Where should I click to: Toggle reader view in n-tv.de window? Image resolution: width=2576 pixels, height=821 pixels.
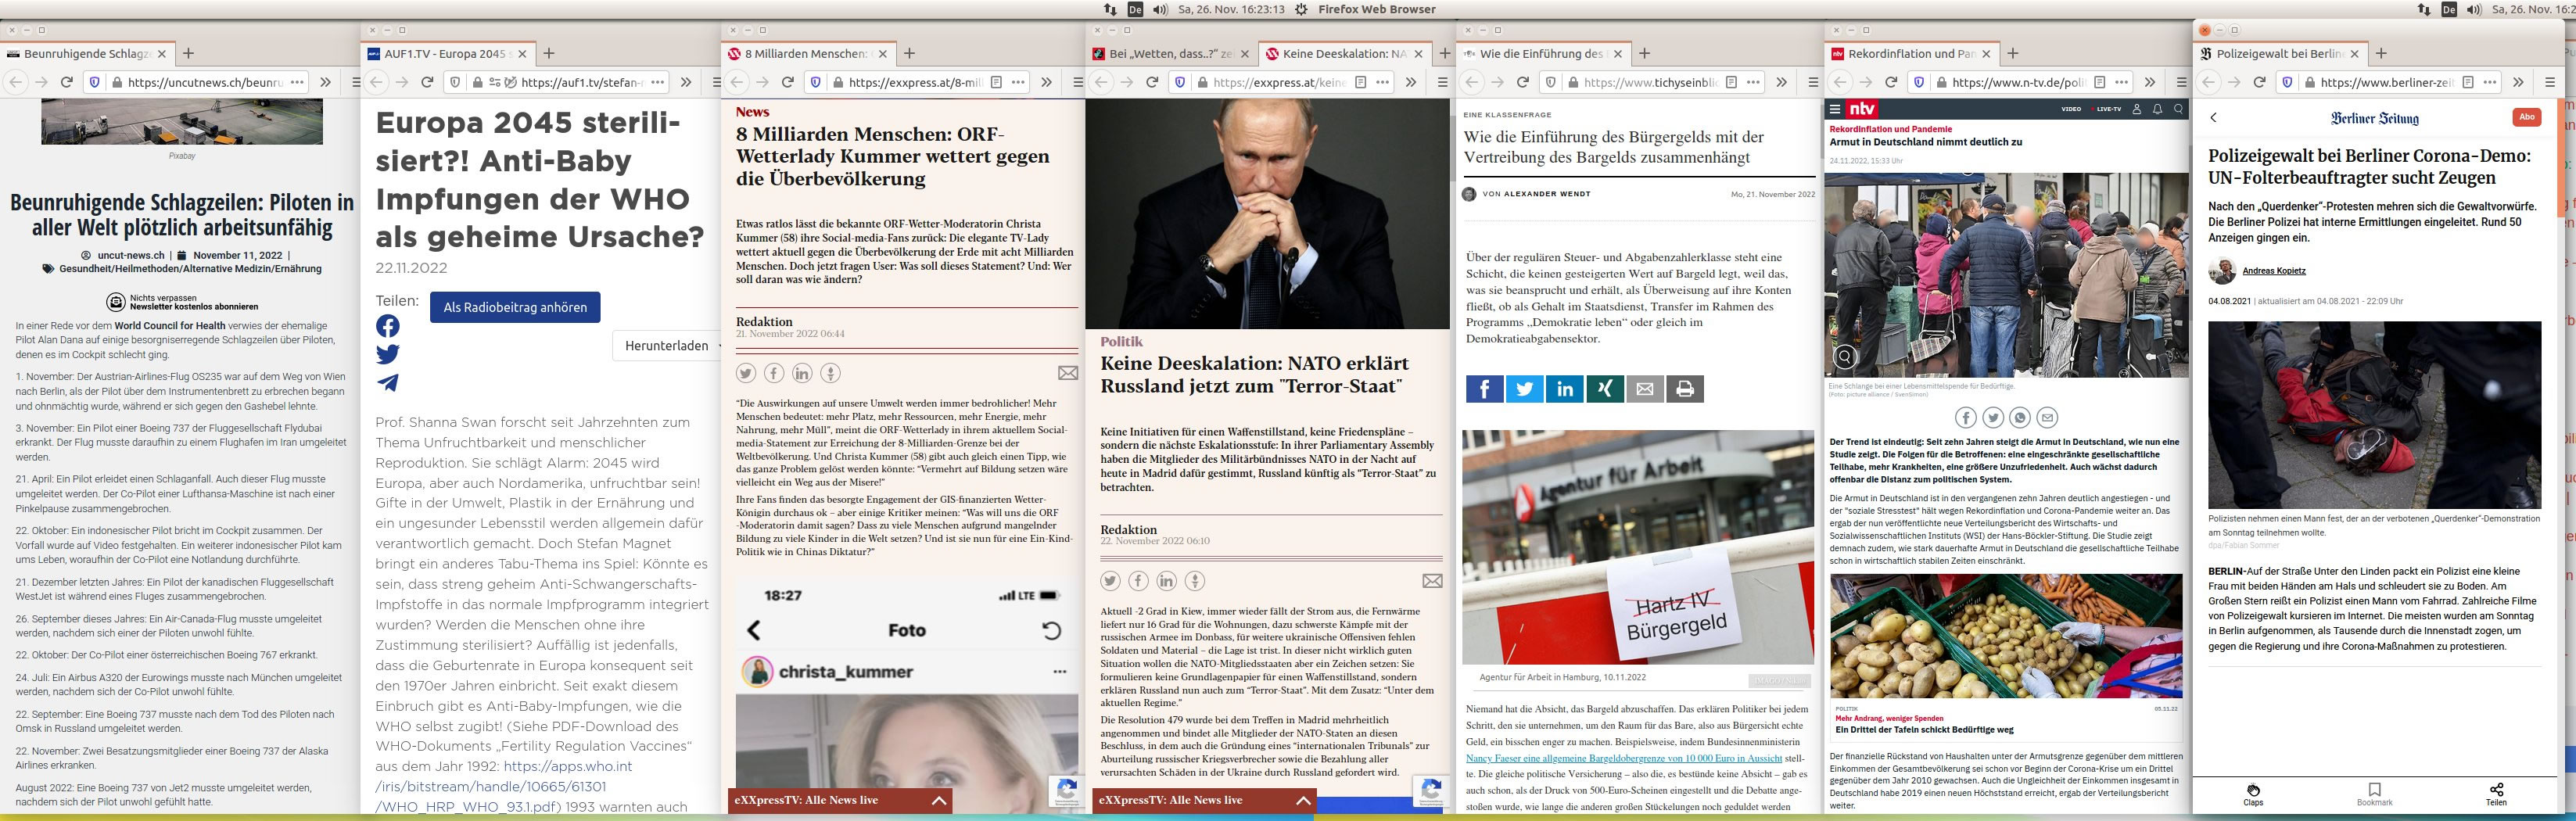2099,82
